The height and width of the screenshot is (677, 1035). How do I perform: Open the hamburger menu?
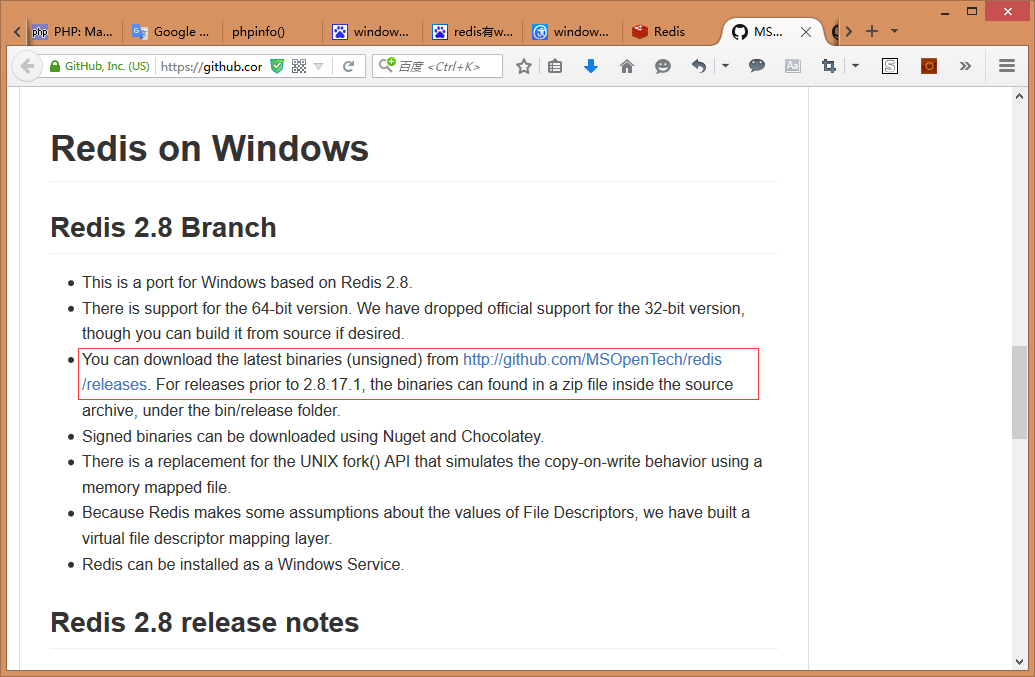click(1007, 66)
